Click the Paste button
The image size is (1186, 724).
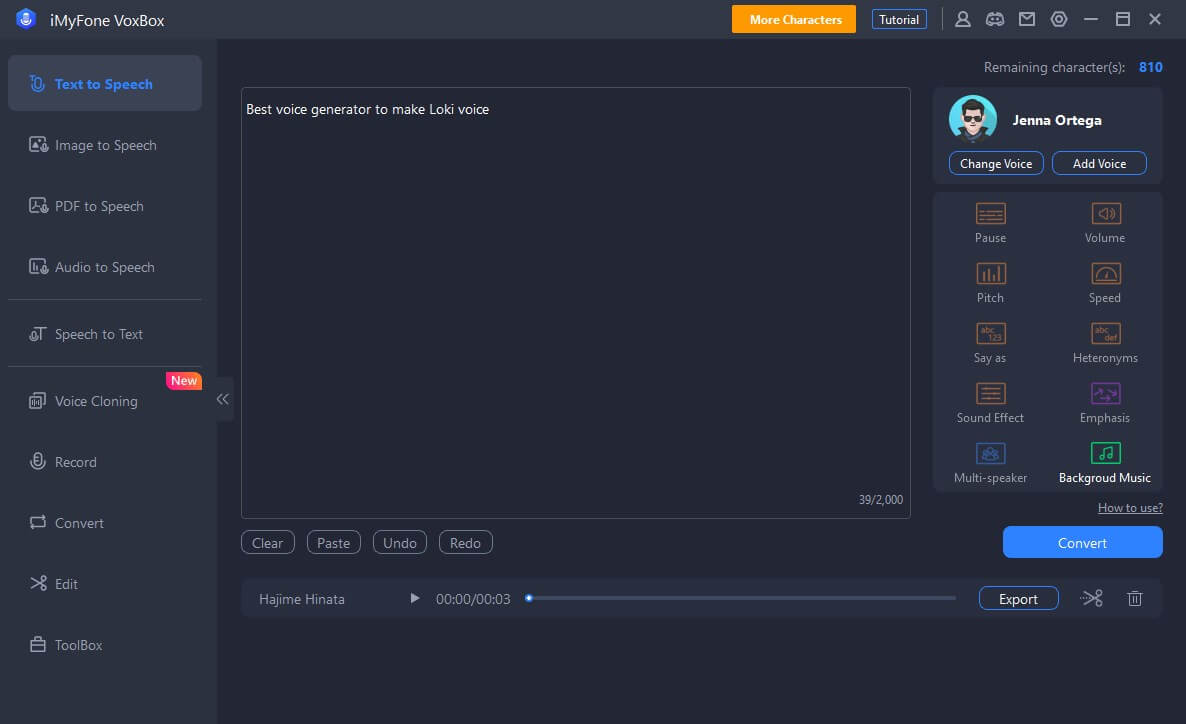click(334, 542)
